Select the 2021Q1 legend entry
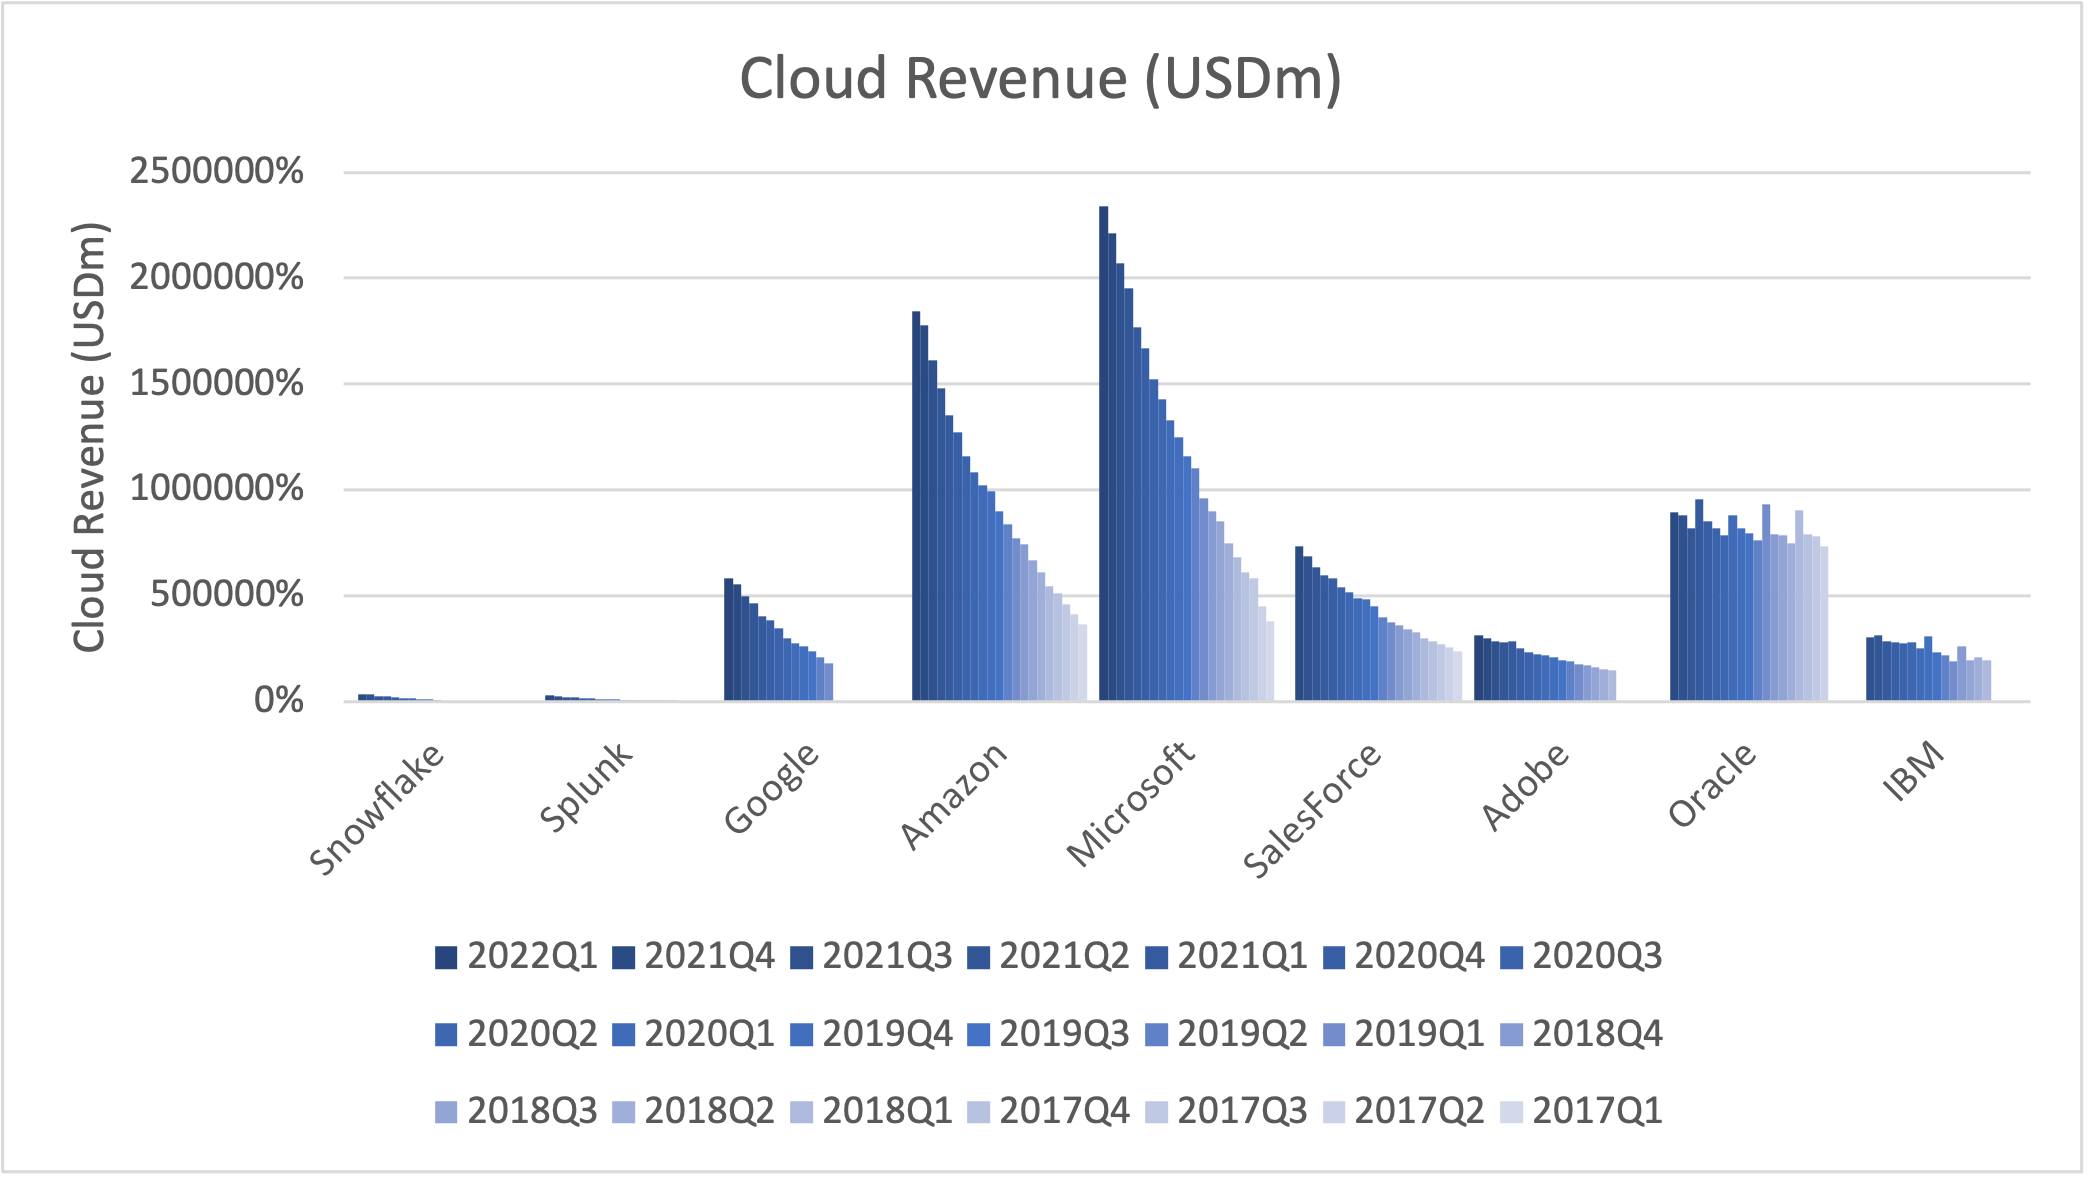2090x1177 pixels. click(x=1226, y=957)
